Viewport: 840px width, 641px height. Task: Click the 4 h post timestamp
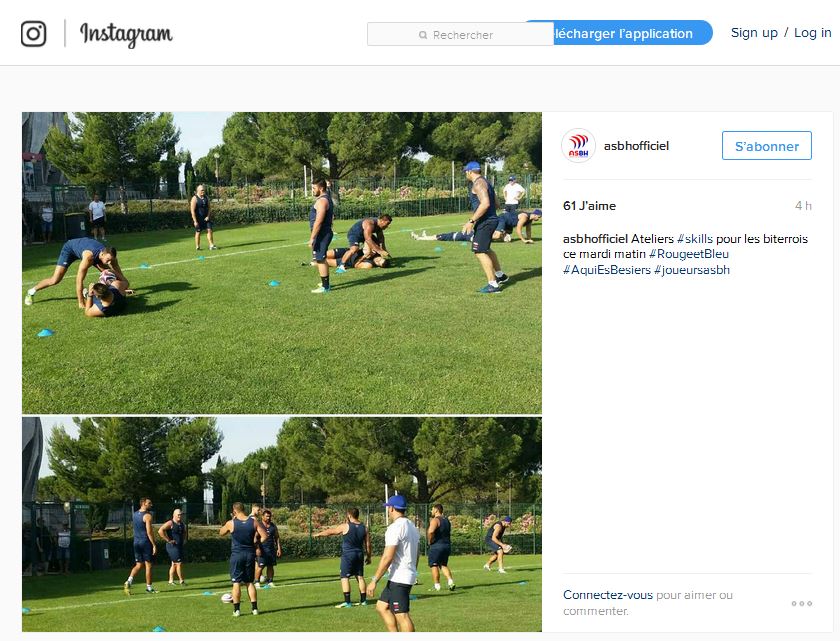click(803, 206)
